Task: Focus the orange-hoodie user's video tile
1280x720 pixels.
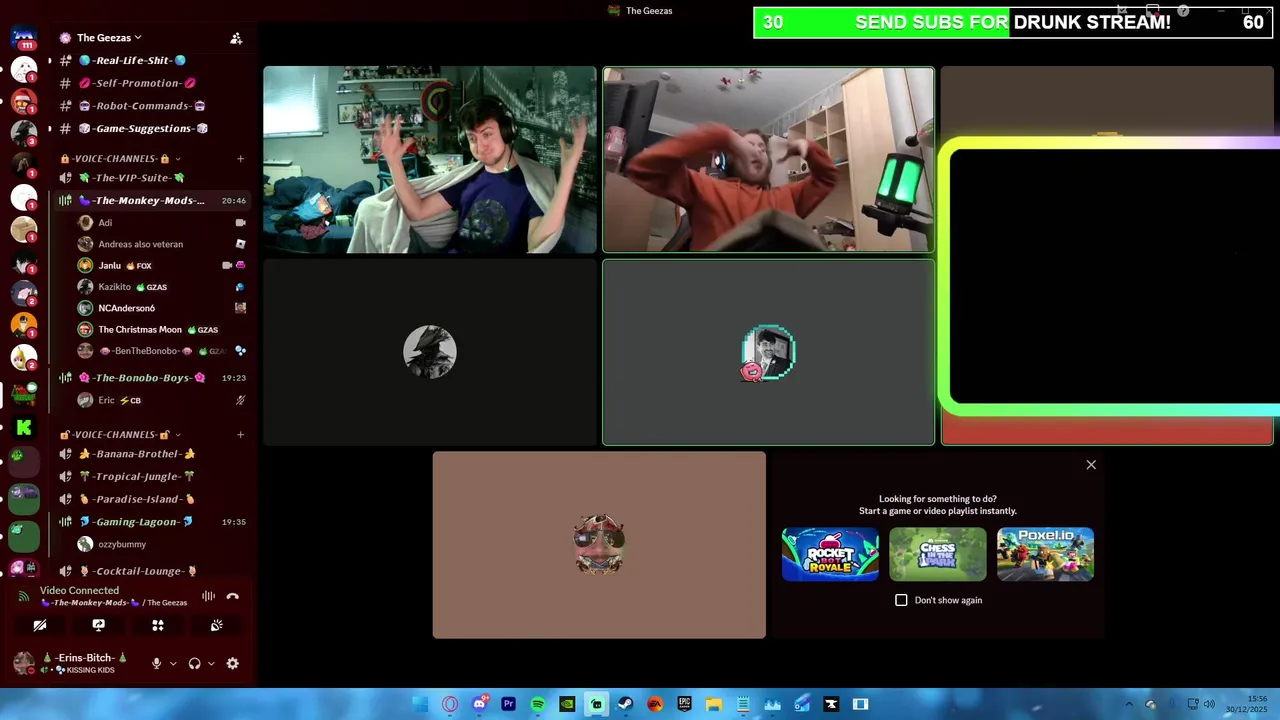Action: 768,160
